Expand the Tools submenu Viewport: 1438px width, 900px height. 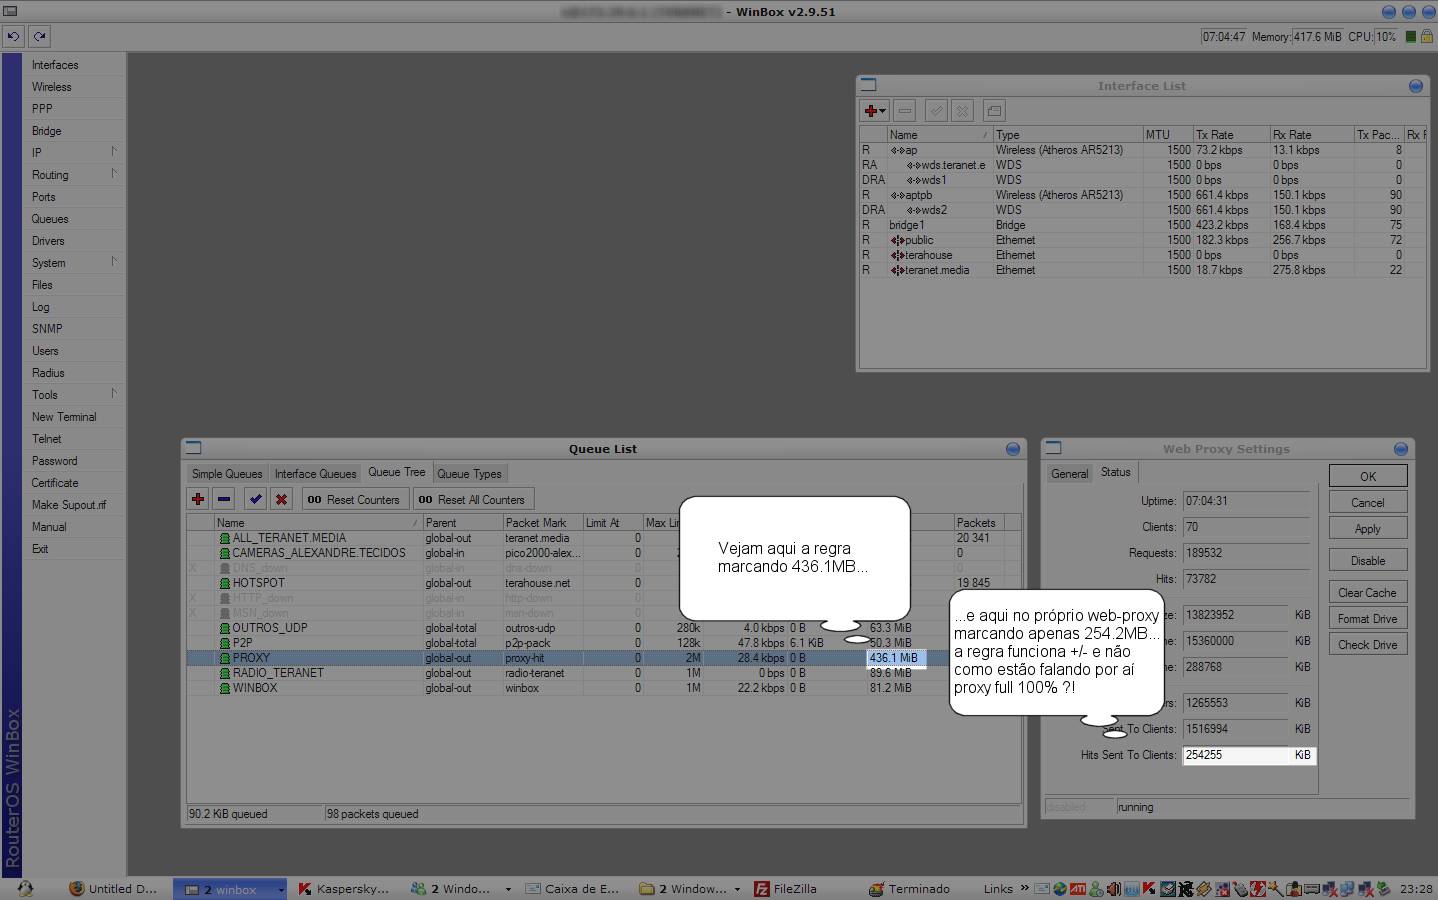coord(114,394)
